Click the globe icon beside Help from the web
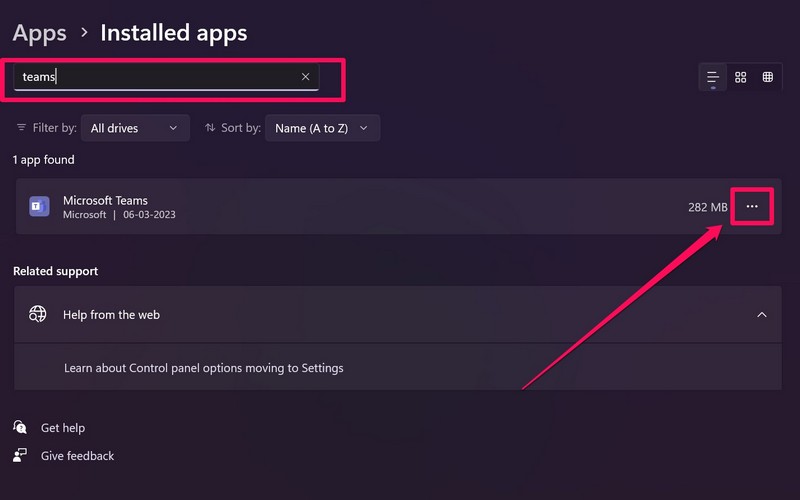 [x=38, y=314]
